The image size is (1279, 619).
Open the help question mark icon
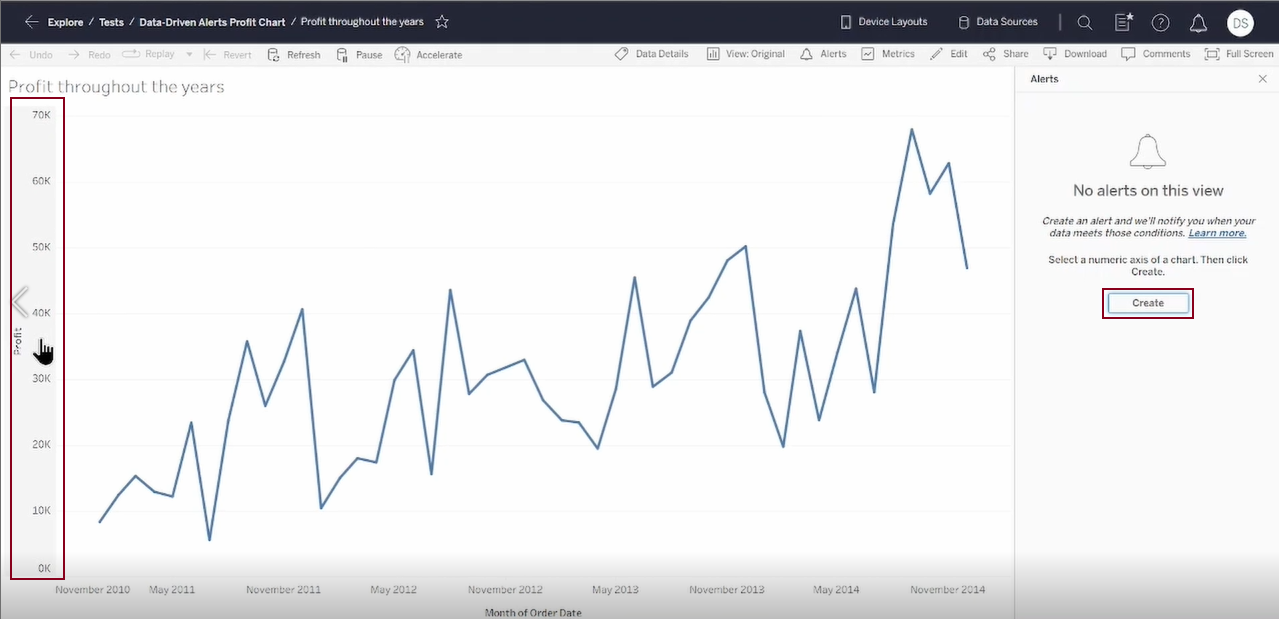click(1160, 22)
